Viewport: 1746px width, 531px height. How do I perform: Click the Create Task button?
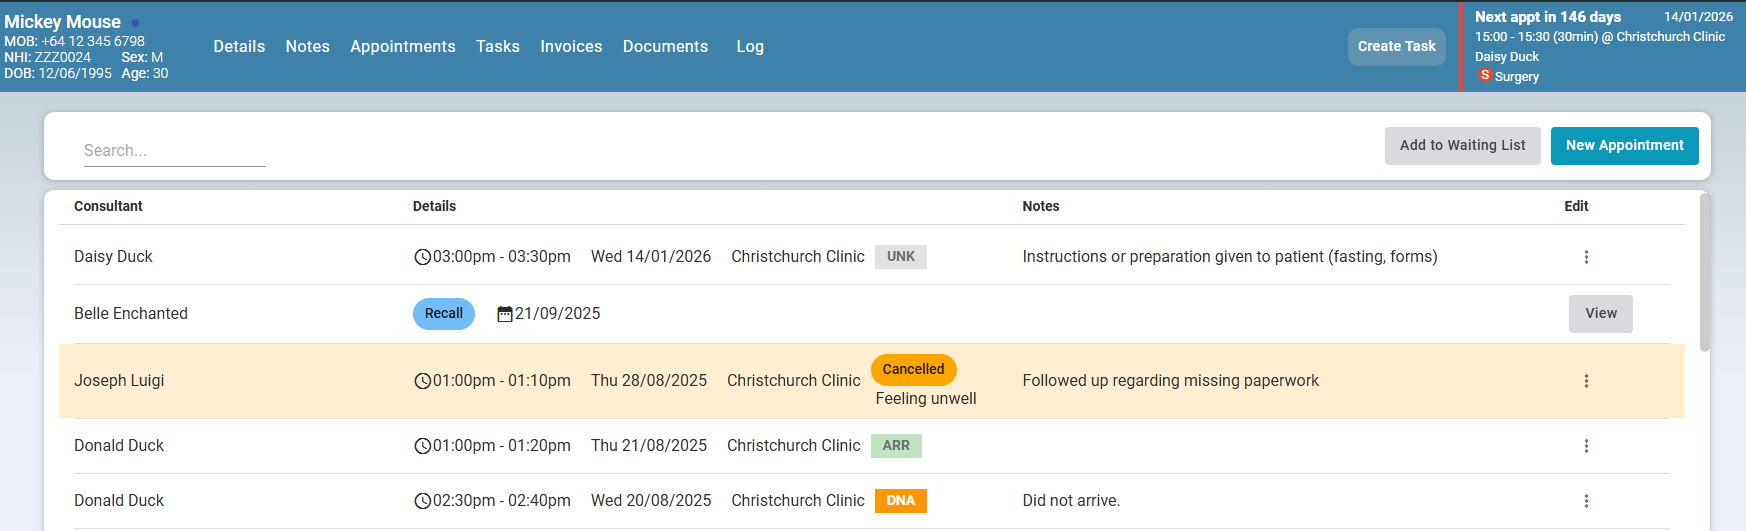click(1396, 47)
